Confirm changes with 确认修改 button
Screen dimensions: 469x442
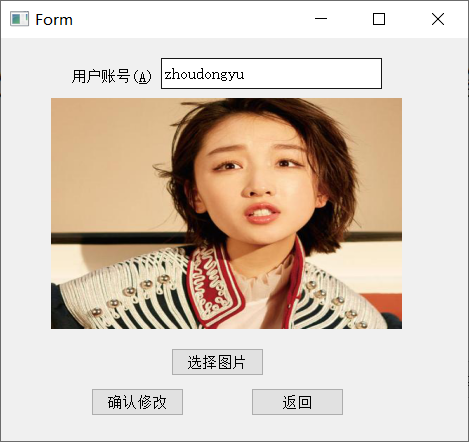(x=137, y=402)
